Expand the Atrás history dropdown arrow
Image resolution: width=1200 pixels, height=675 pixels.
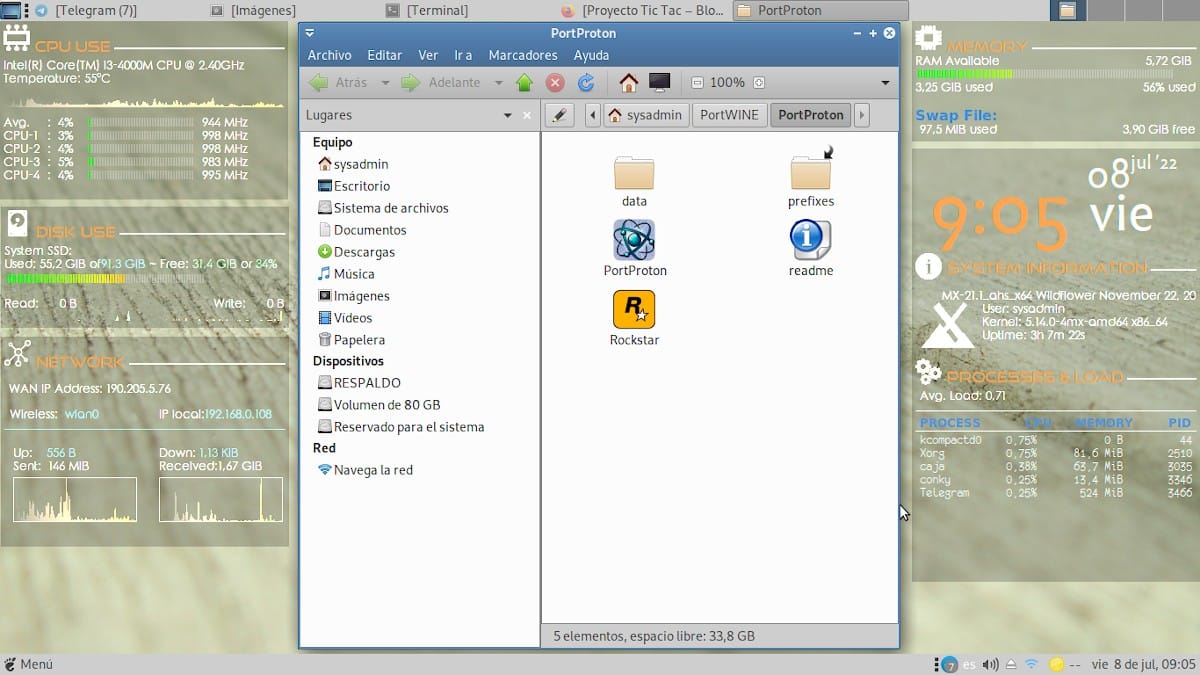pyautogui.click(x=385, y=83)
